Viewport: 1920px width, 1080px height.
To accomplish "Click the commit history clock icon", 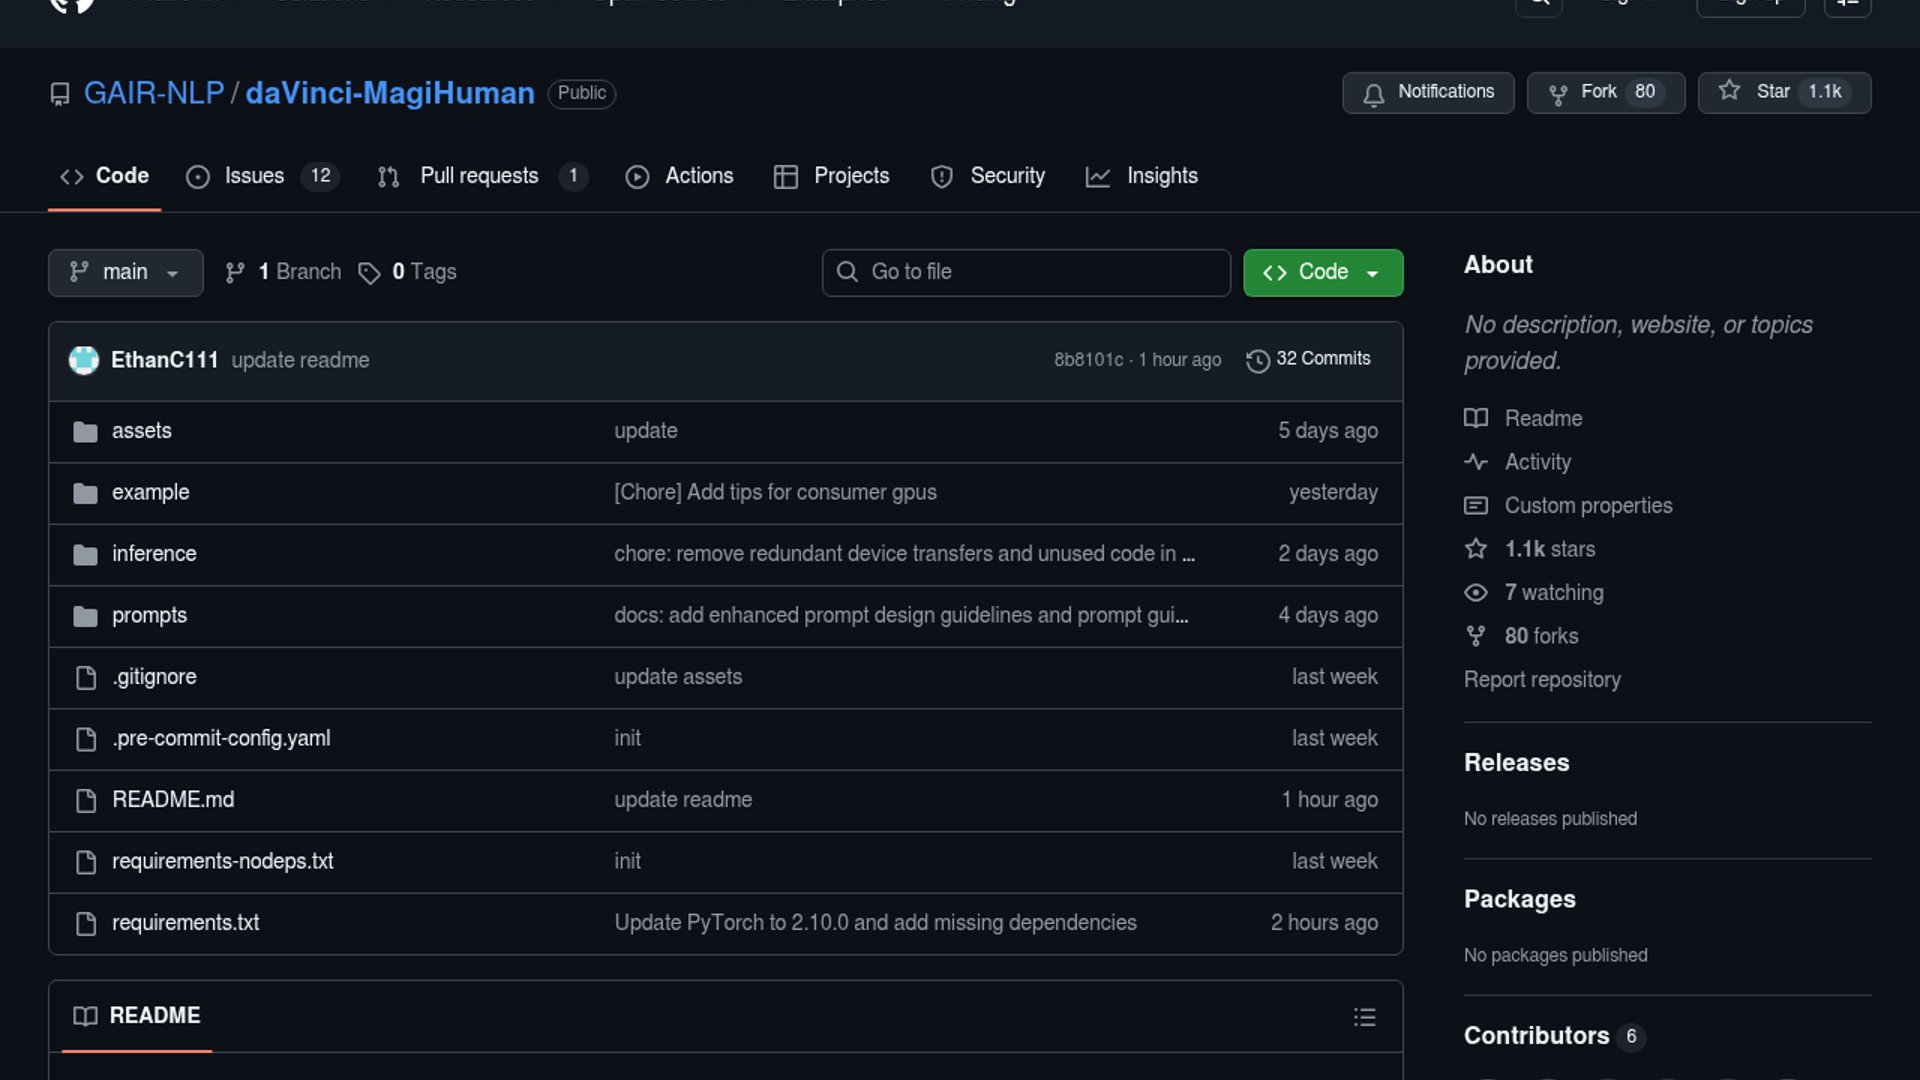I will pyautogui.click(x=1257, y=360).
